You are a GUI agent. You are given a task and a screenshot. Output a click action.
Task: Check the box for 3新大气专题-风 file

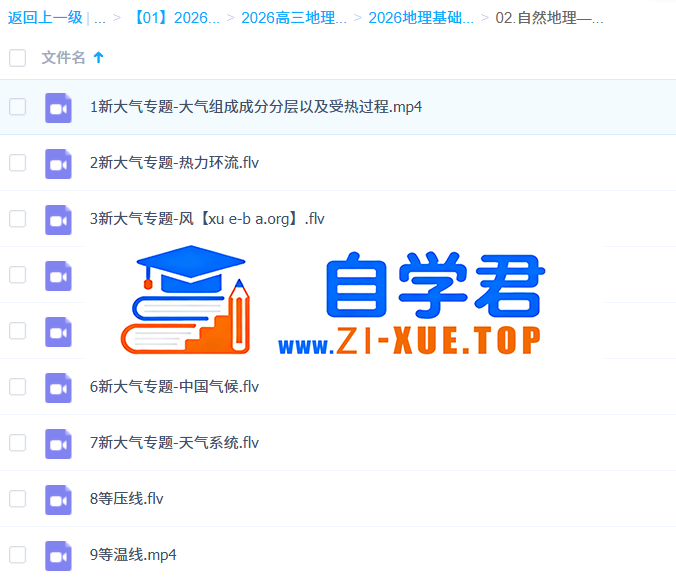pos(18,219)
